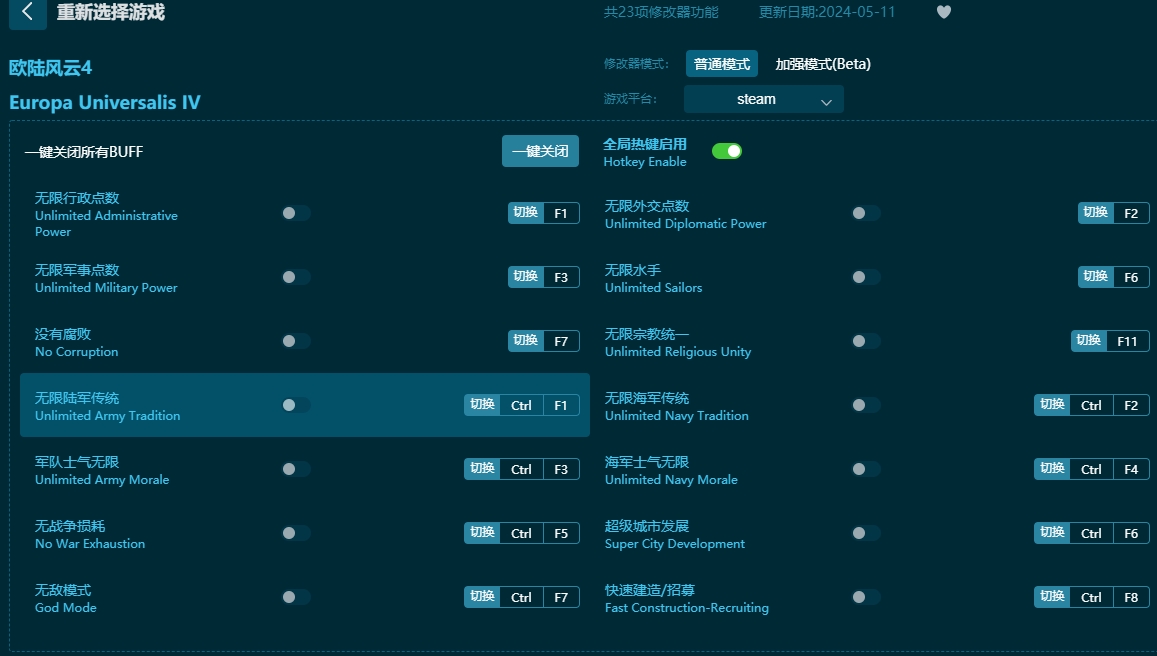Click 切换 button for God Mode
The width and height of the screenshot is (1157, 656).
point(482,597)
